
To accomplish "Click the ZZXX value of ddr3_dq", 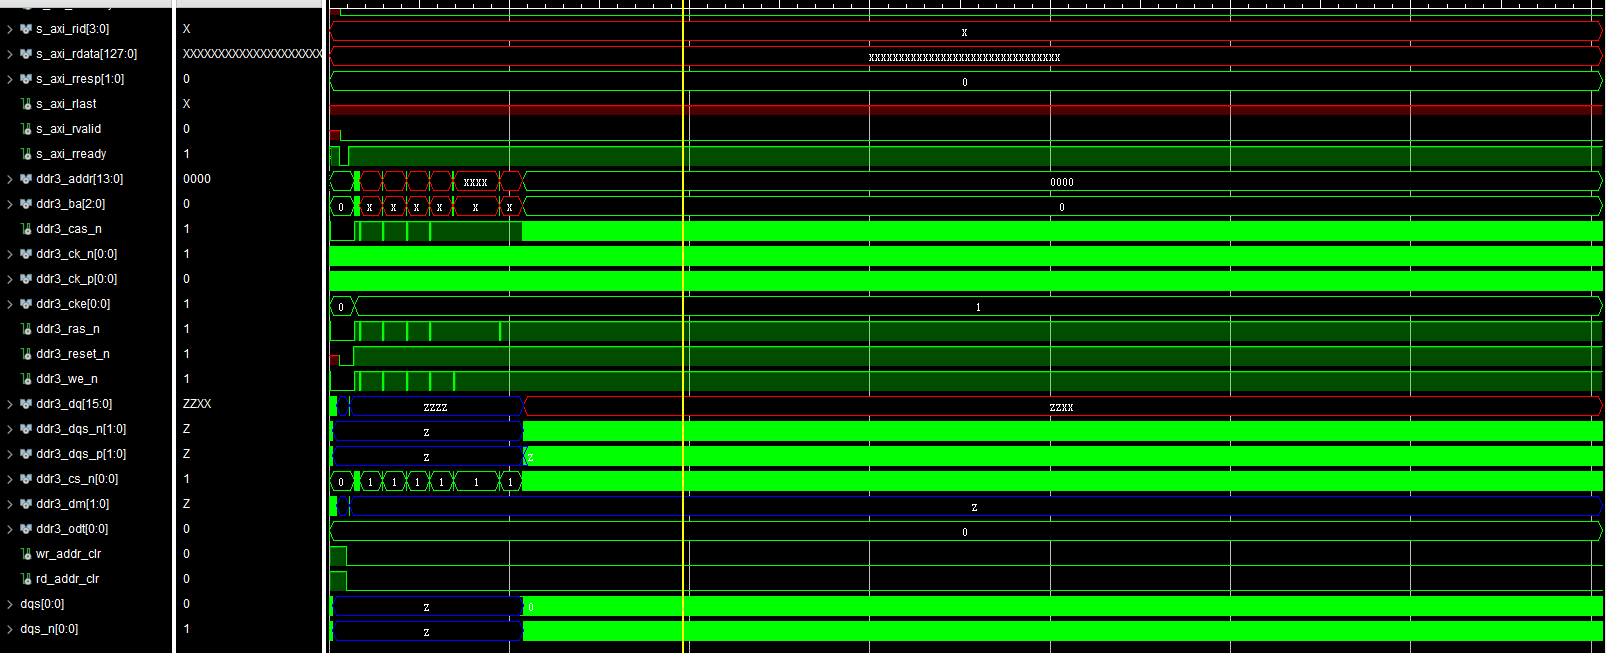I will coord(197,404).
